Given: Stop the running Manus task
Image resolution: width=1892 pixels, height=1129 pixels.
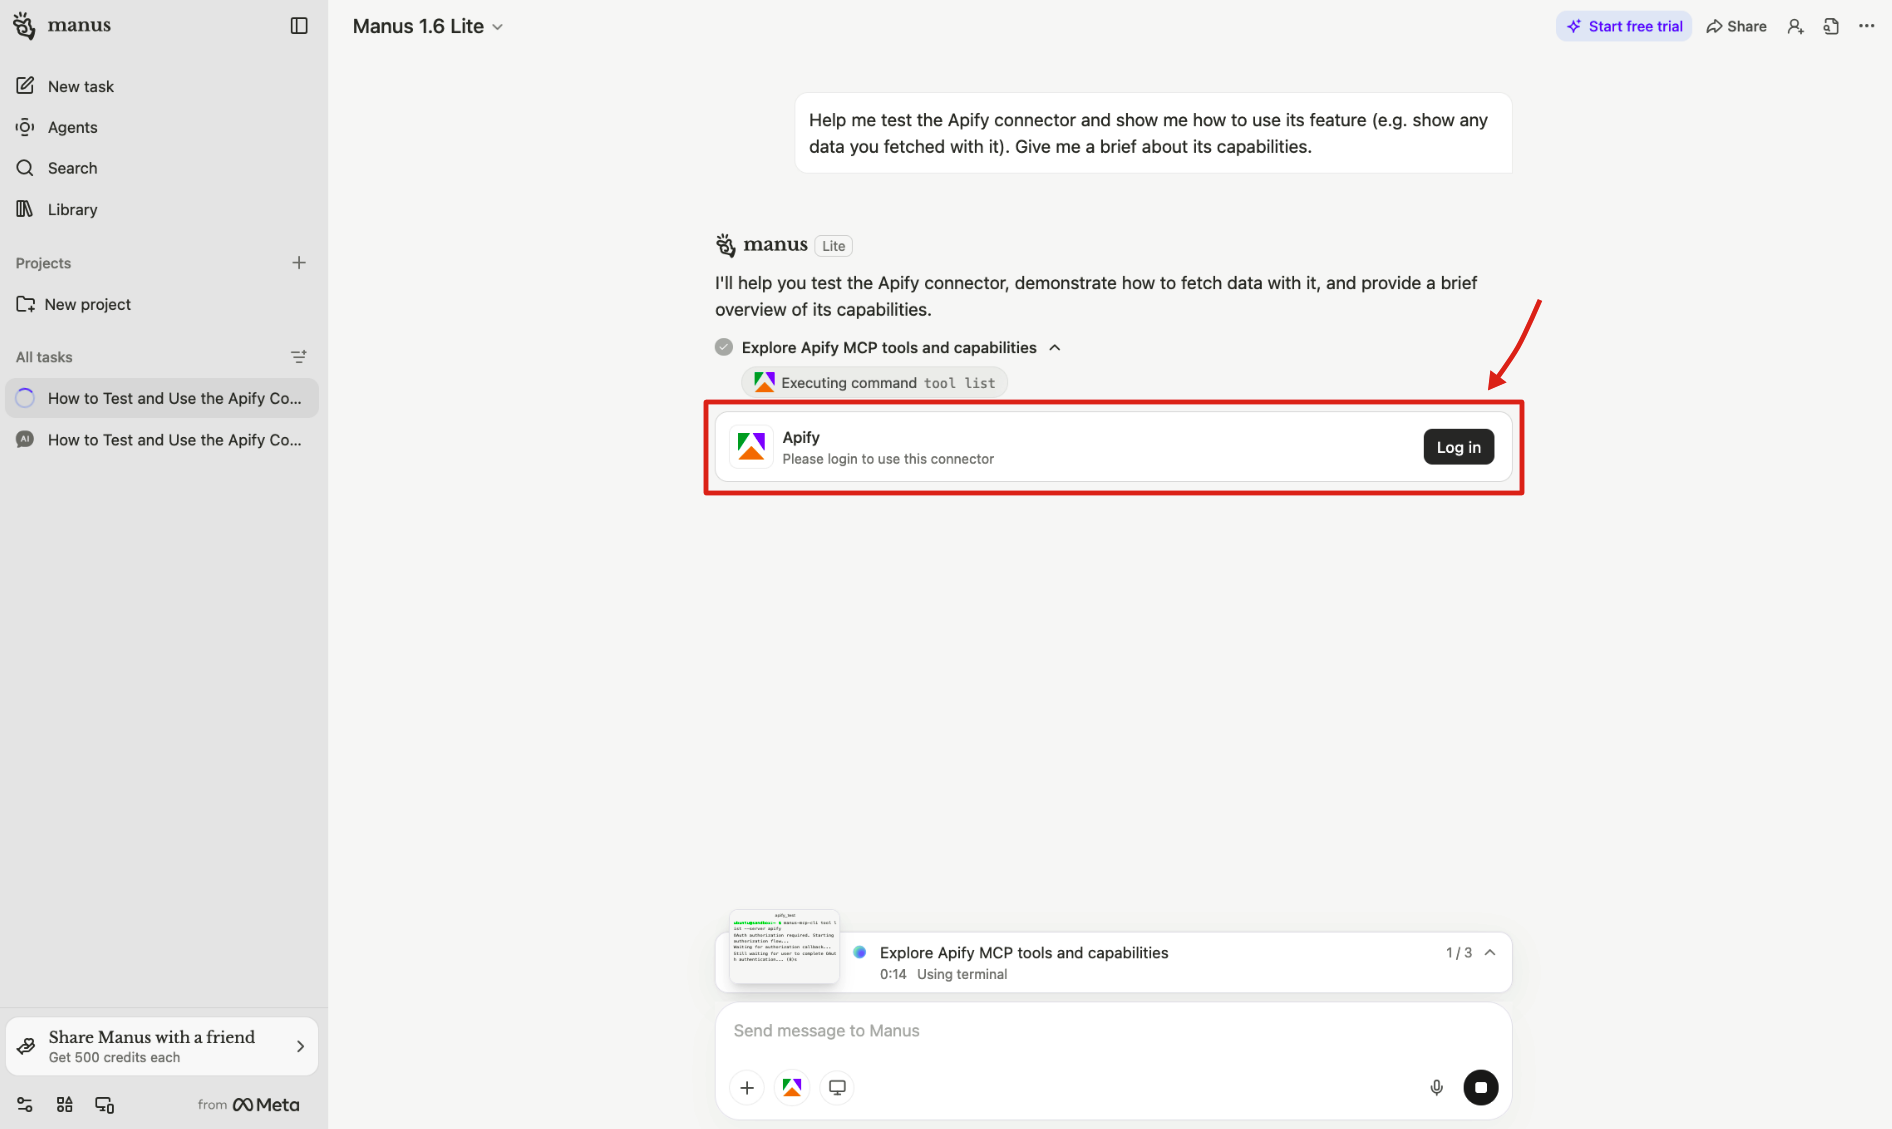Looking at the screenshot, I should (1481, 1087).
